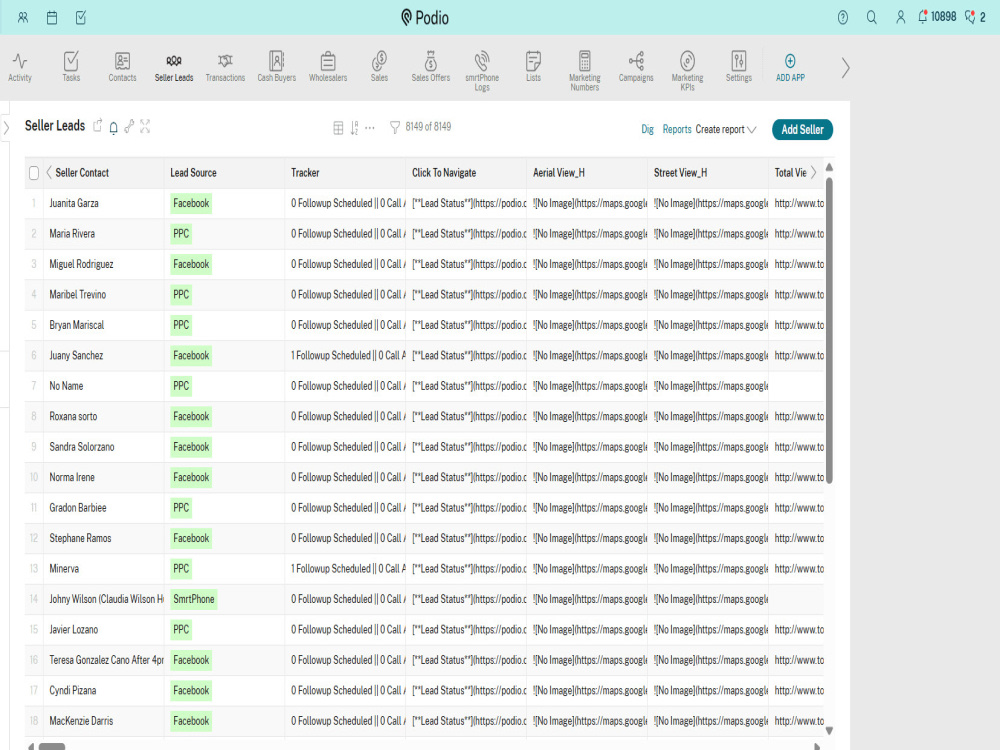This screenshot has width=1000, height=750.
Task: Open the three-dots more options menu
Action: point(370,128)
